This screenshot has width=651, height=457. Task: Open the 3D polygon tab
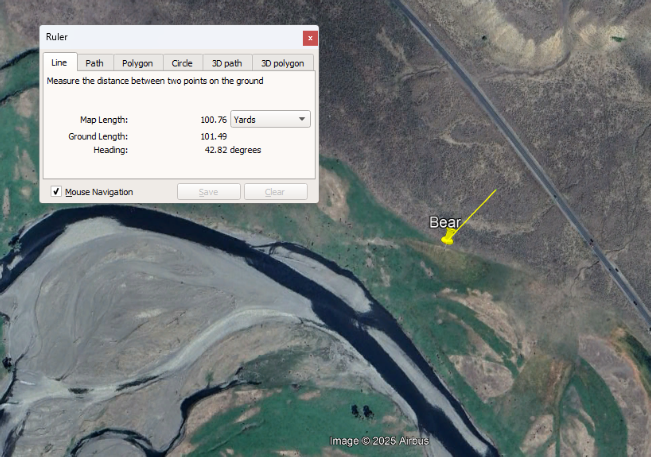[282, 62]
